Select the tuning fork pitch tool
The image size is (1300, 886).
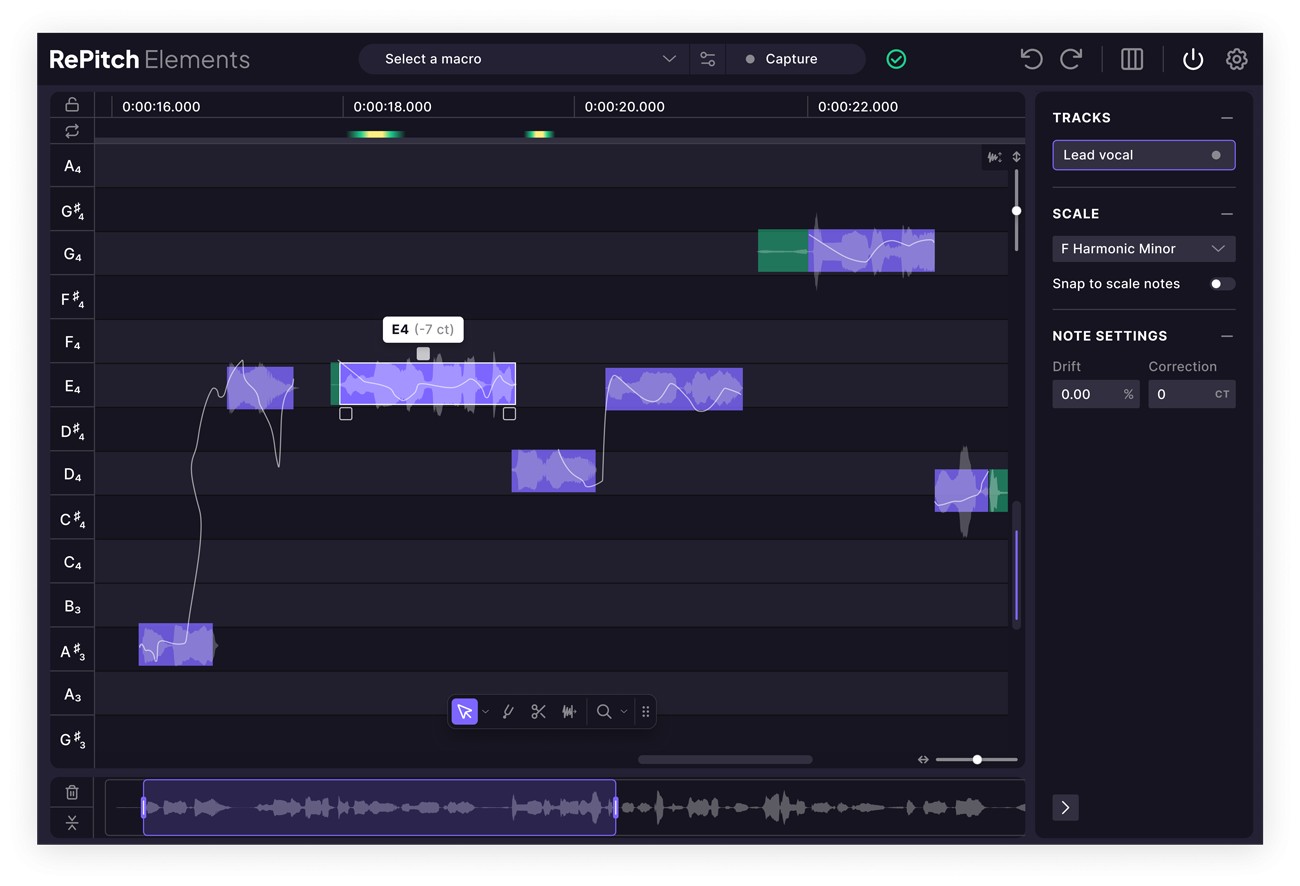coord(509,711)
